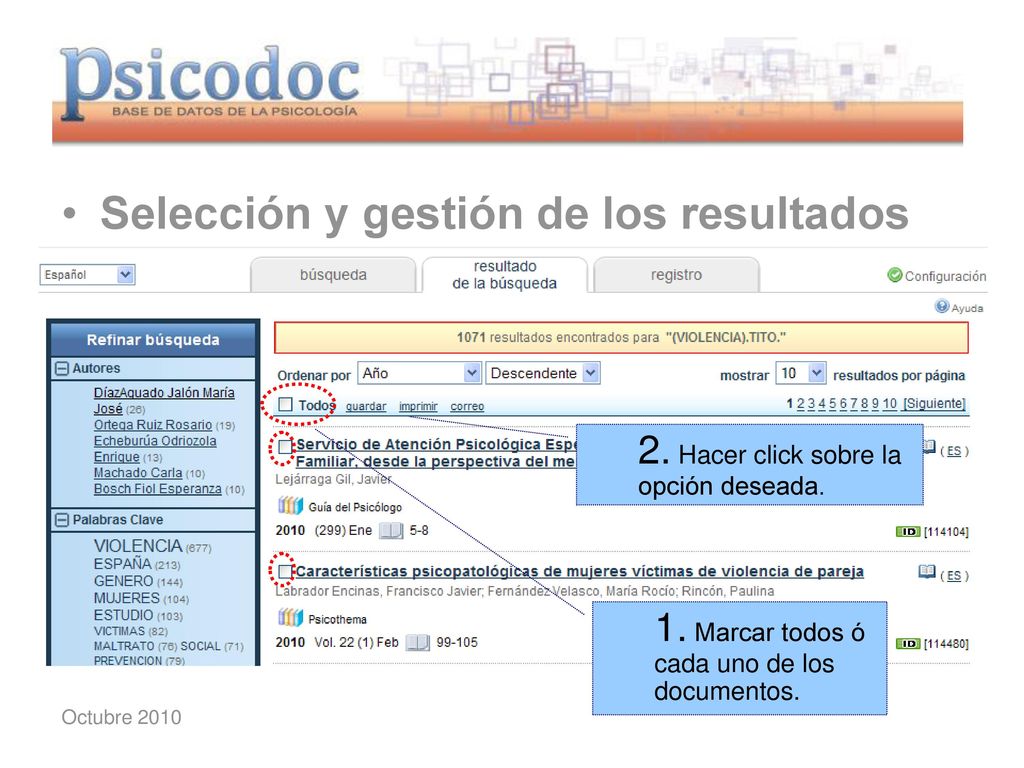Filter by author DíazAguado Jalón María José
Image resolution: width=1024 pixels, height=768 pixels.
164,400
